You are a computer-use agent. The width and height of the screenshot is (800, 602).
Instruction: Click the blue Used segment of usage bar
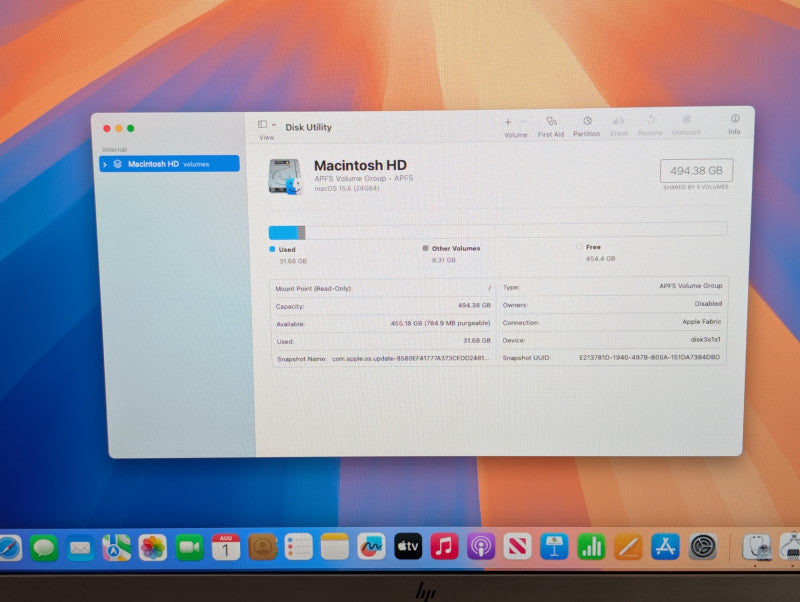coord(283,233)
